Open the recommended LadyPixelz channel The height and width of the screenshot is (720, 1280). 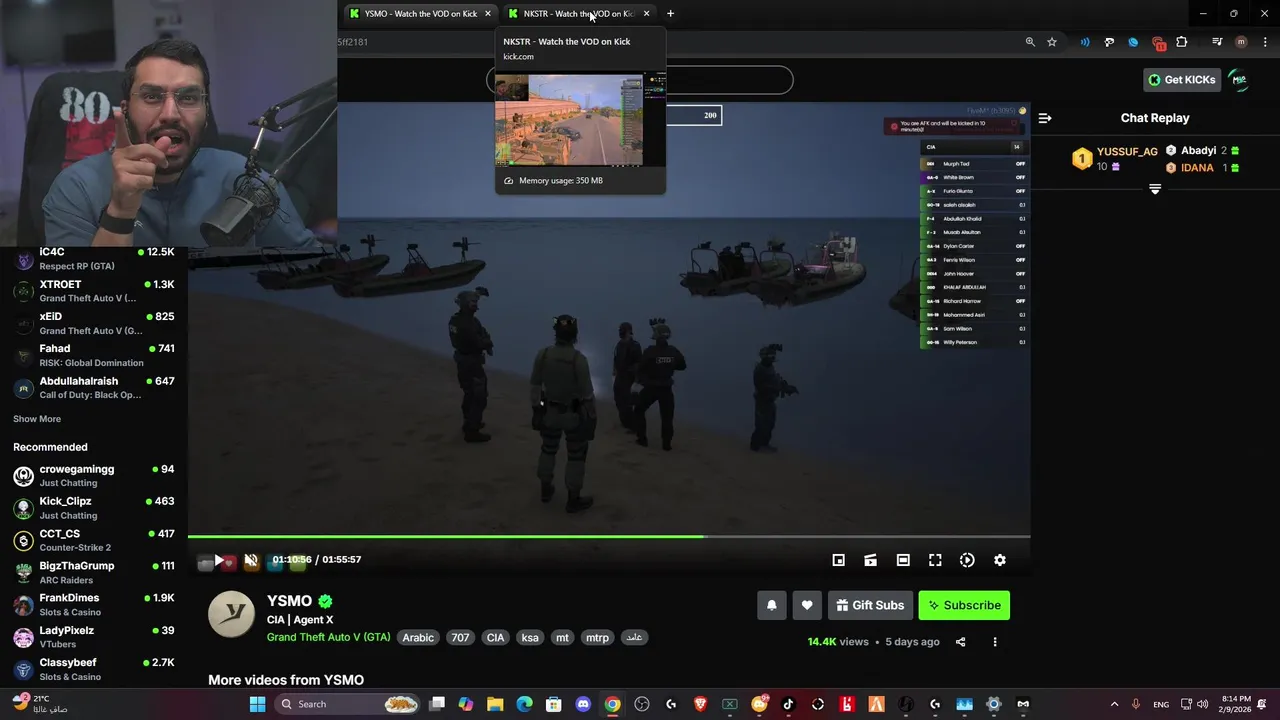point(94,637)
